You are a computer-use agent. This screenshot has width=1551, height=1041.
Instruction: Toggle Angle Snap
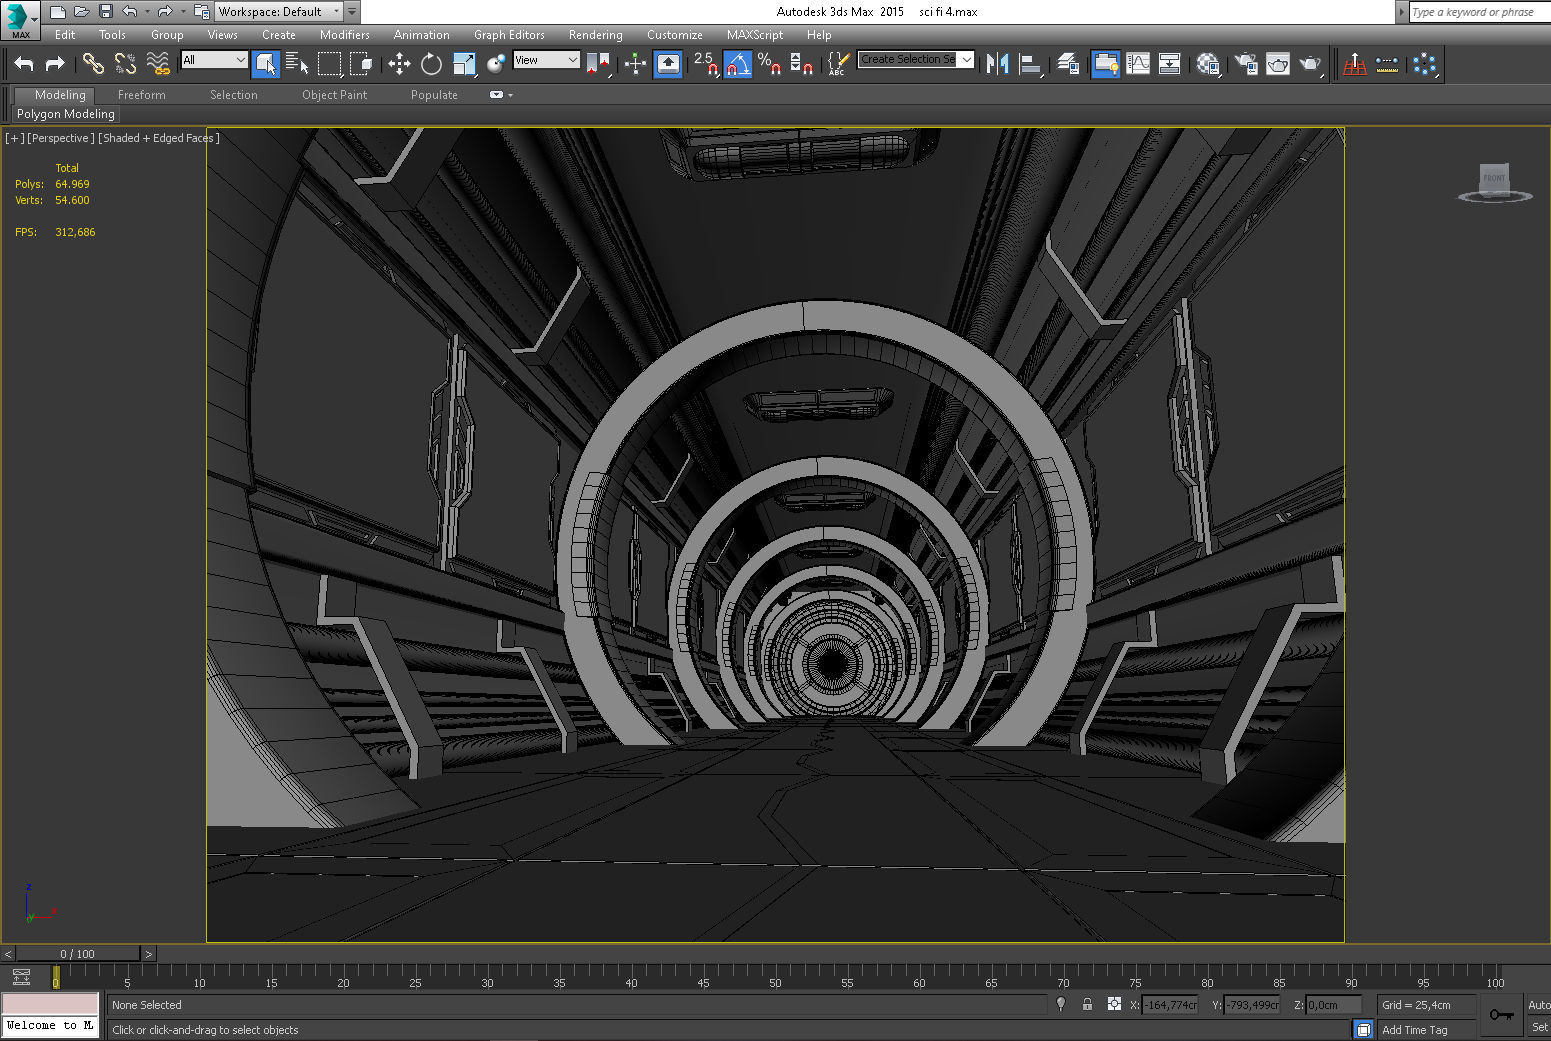738,64
